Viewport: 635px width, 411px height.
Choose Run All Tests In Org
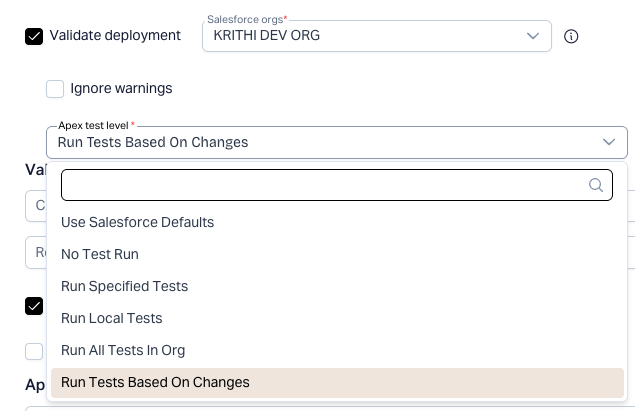[x=123, y=350]
